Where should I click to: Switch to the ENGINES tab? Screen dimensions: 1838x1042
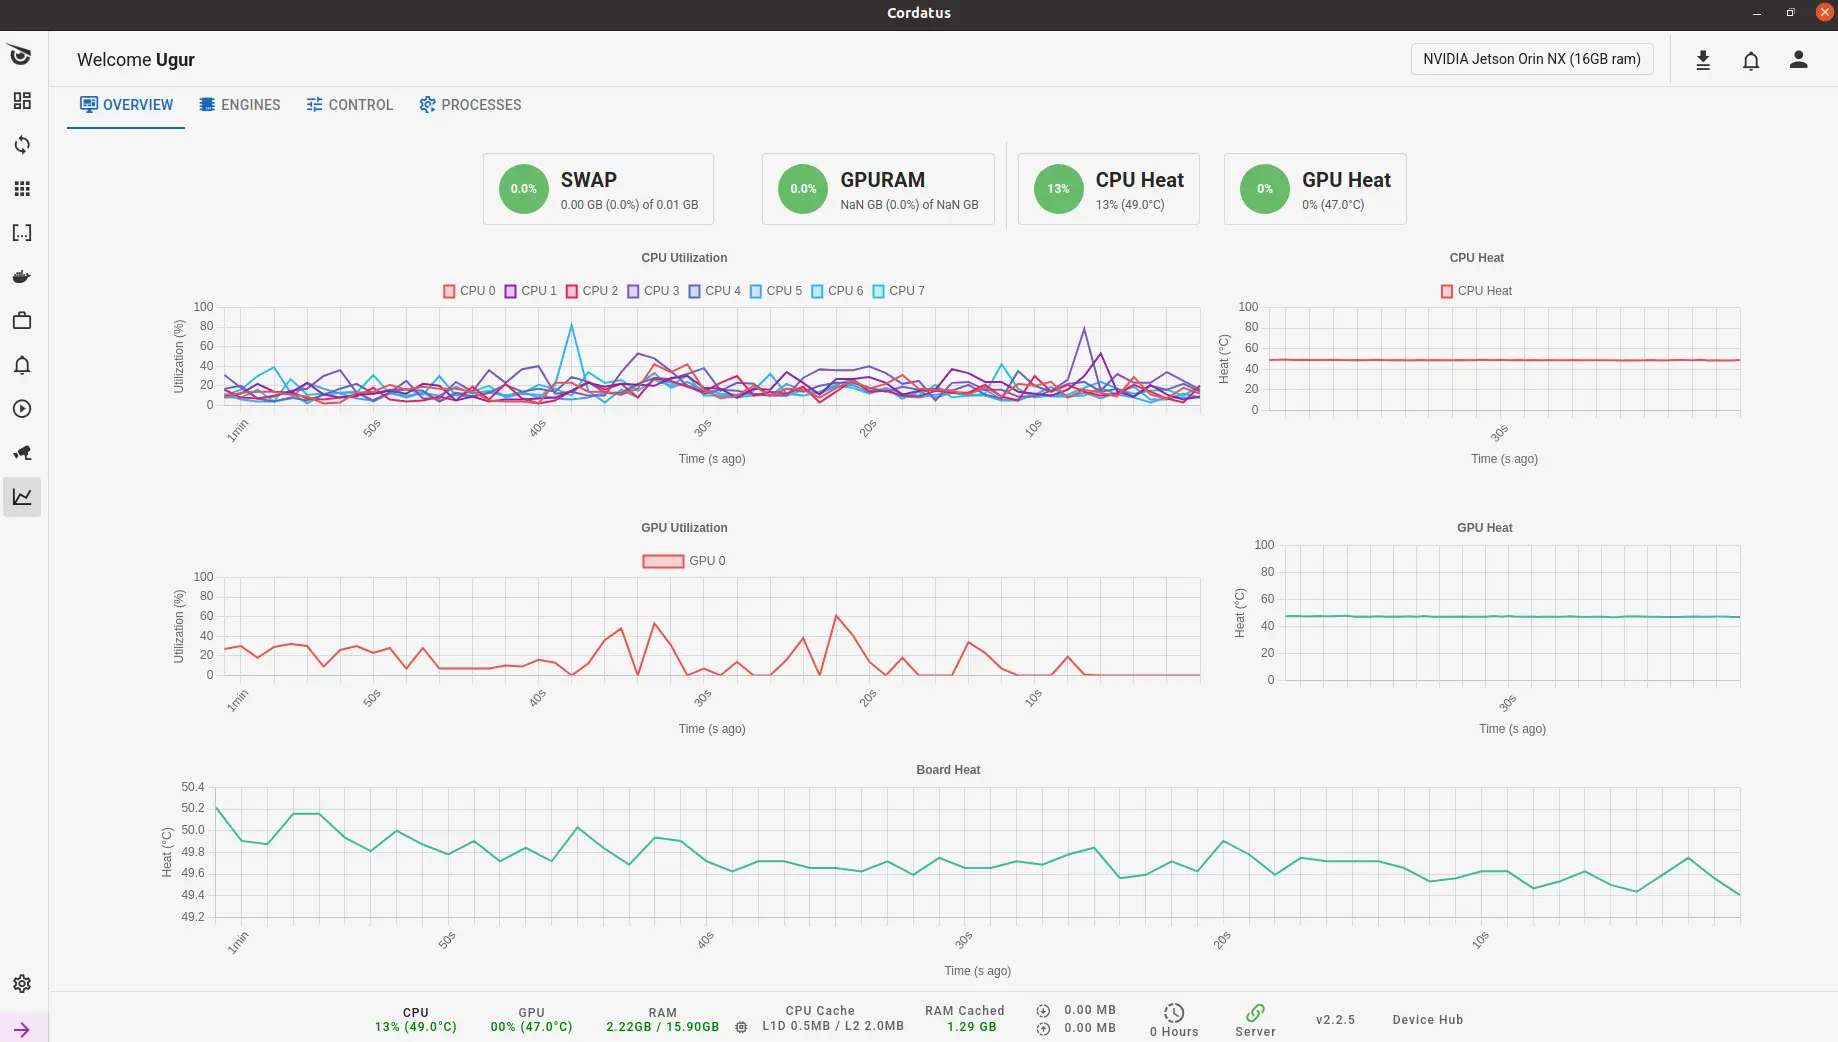(x=239, y=105)
